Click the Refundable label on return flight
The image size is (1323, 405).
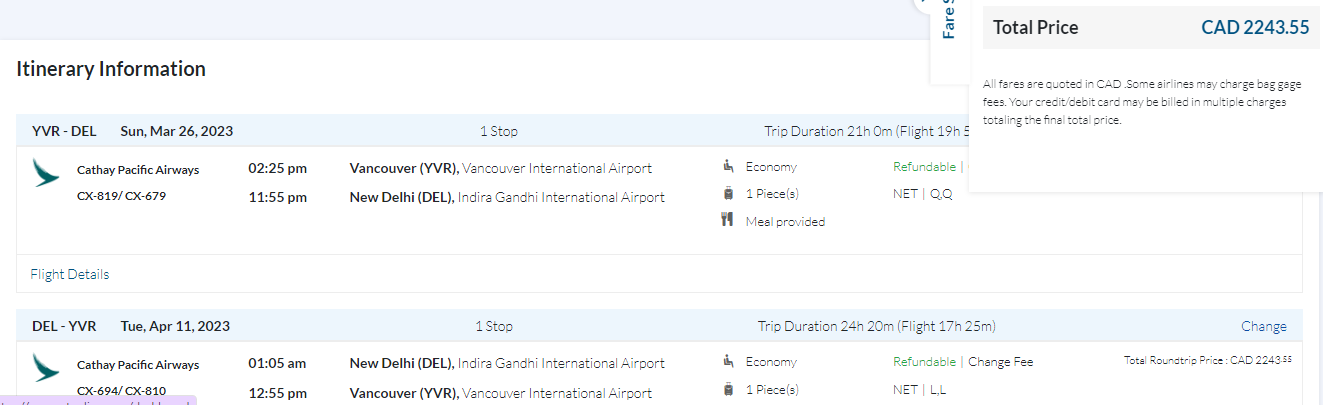(x=924, y=362)
